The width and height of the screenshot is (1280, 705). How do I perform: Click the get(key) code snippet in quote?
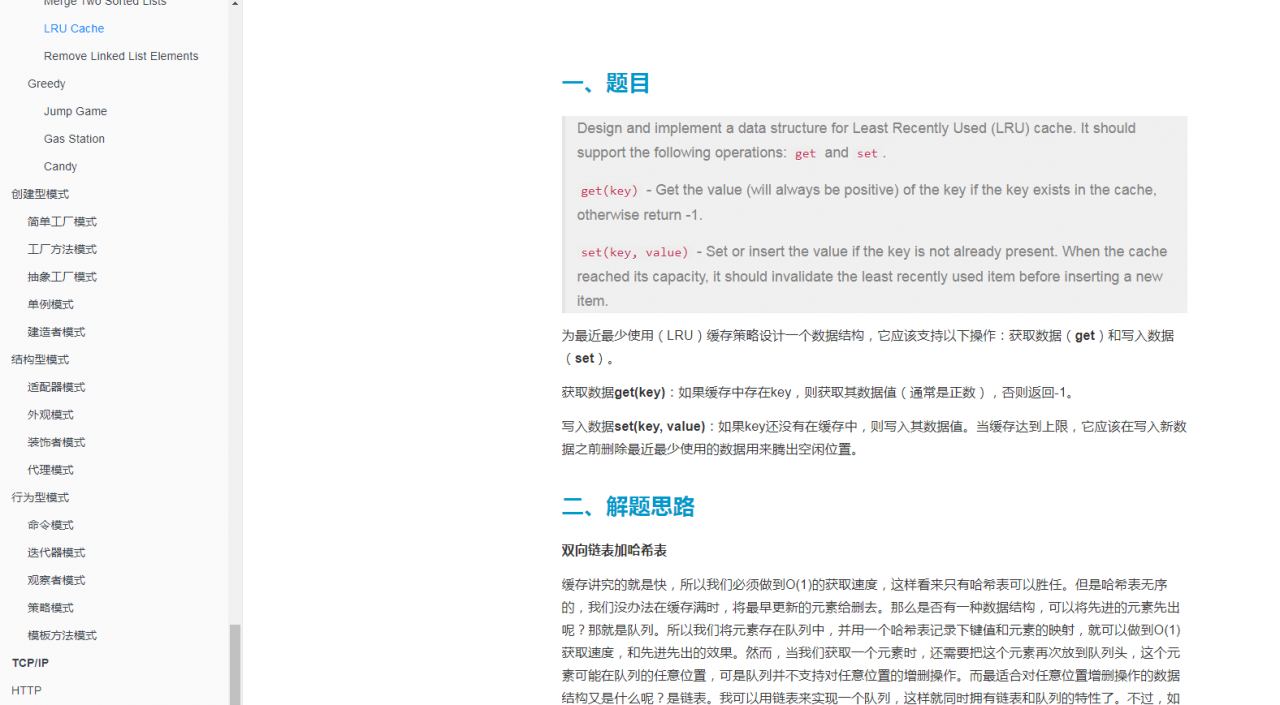pos(609,191)
